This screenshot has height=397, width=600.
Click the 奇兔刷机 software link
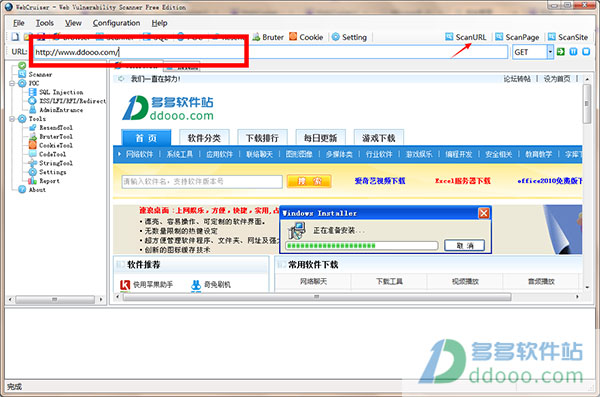[211, 284]
